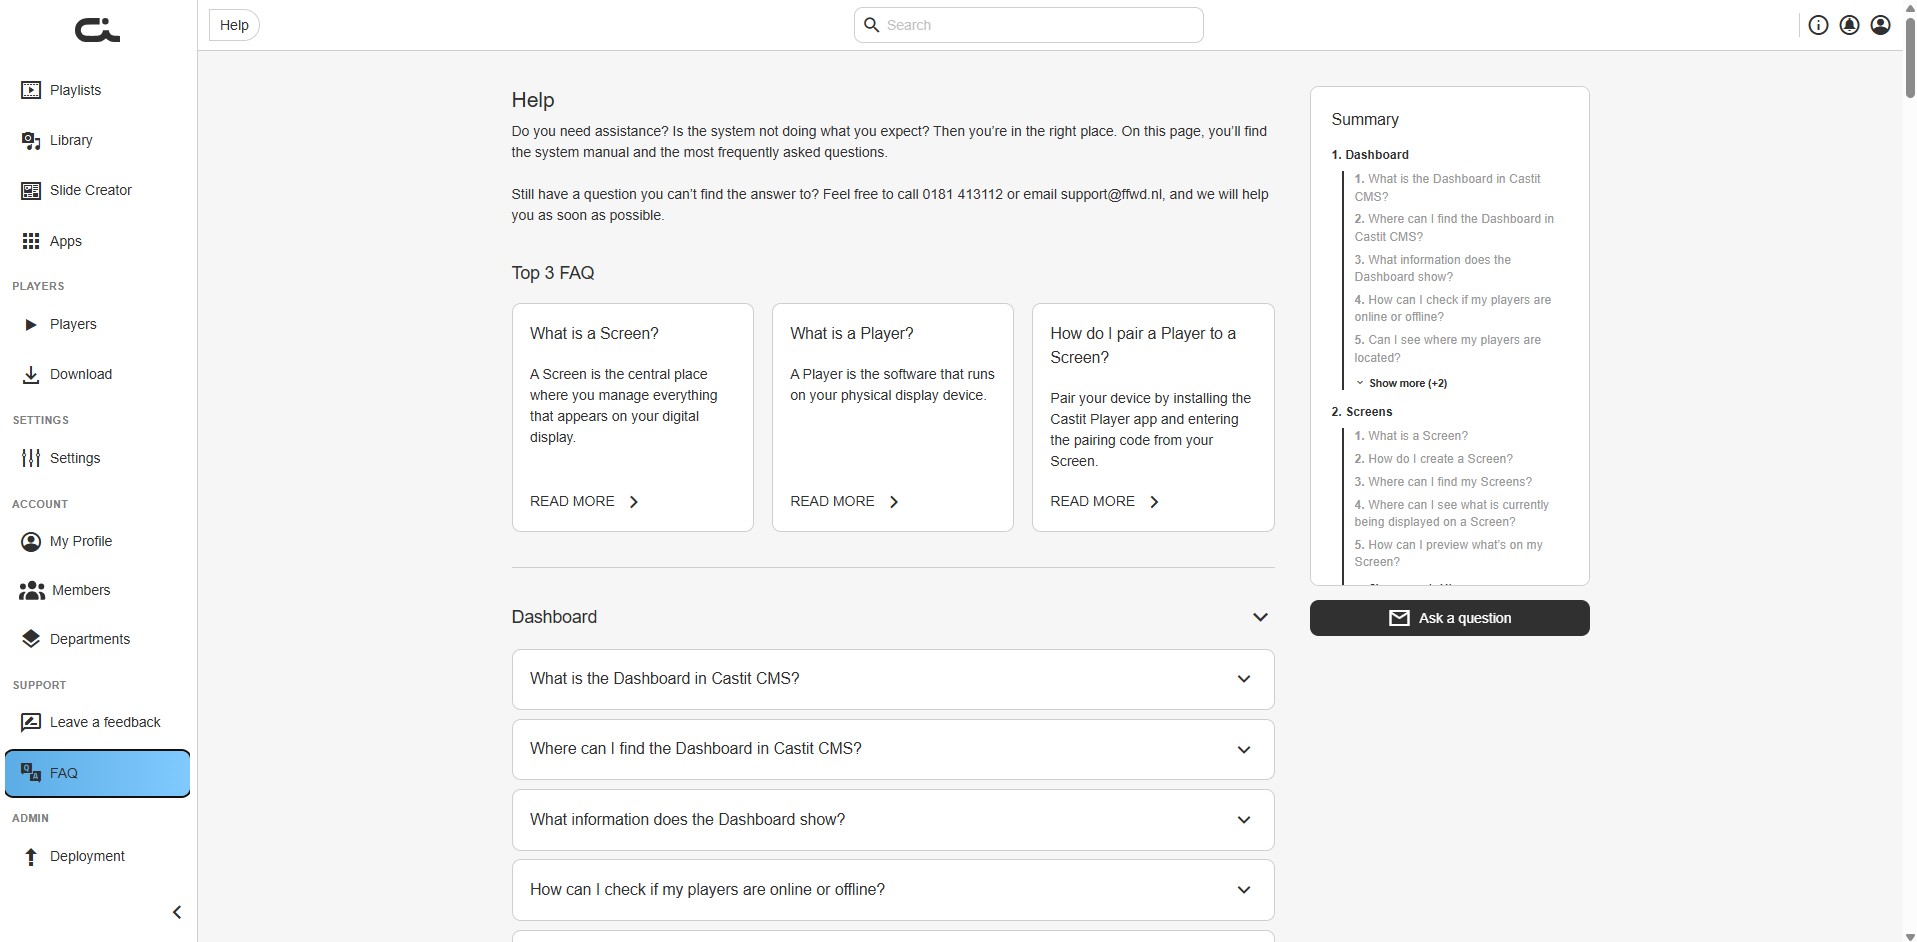Select Deployment menu label
The image size is (1917, 942).
(87, 856)
